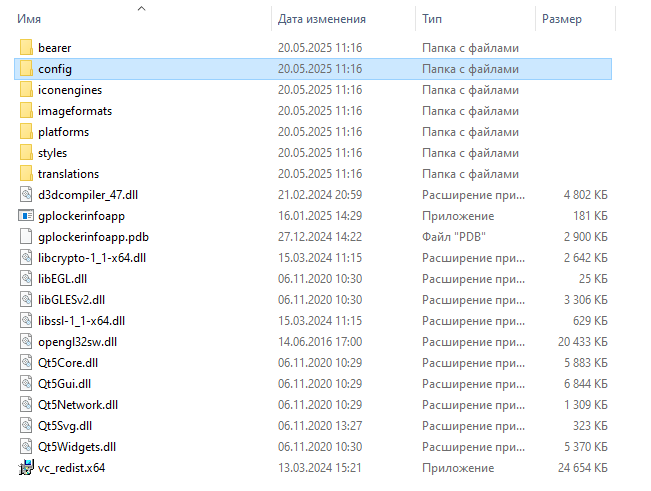Select the iconengines folder name
This screenshot has width=651, height=491.
70,90
